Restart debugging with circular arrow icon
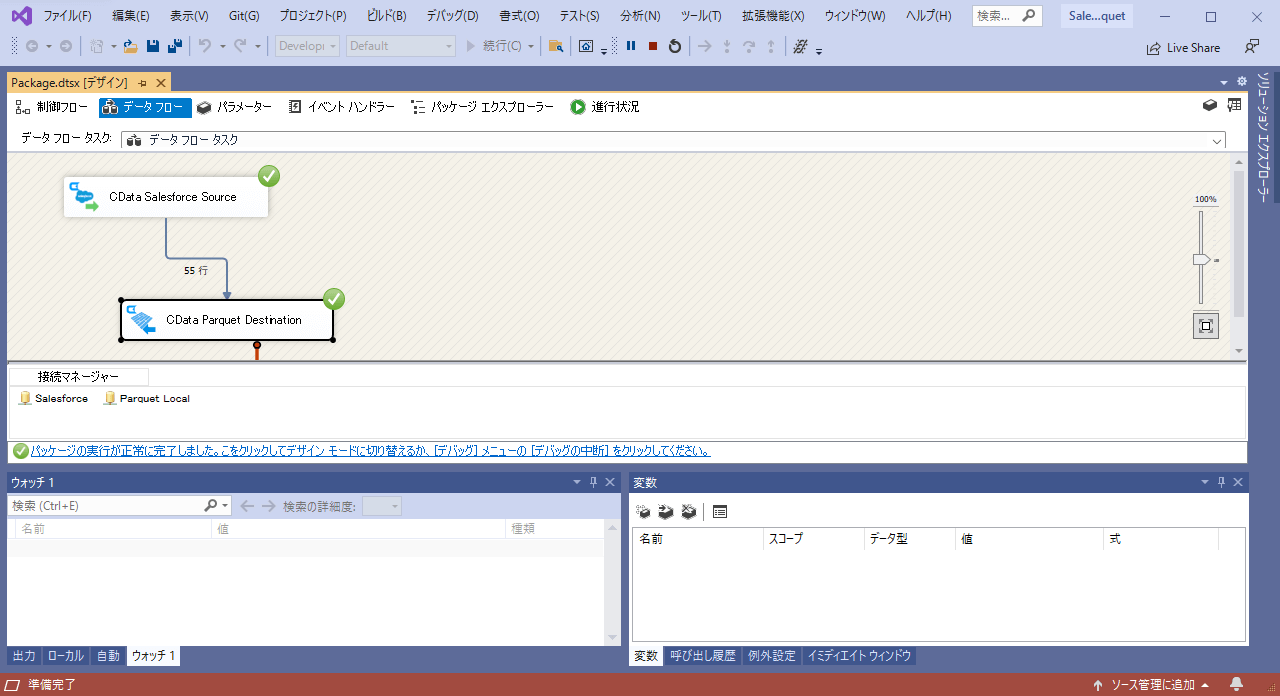The width and height of the screenshot is (1280, 696). coord(675,46)
